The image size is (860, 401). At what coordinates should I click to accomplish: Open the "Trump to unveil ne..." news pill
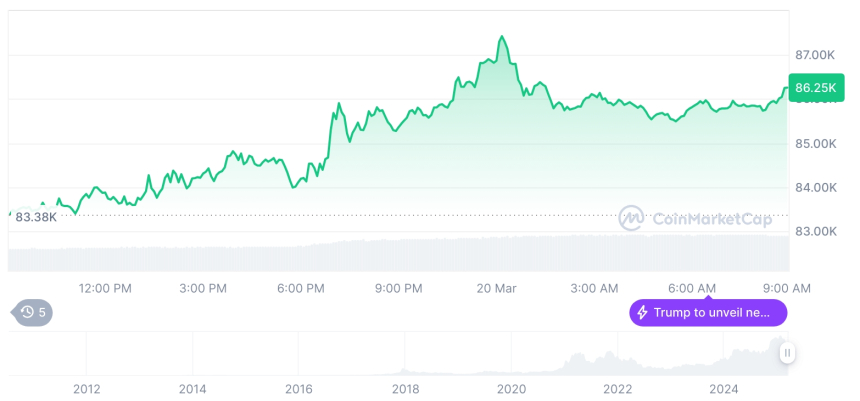[708, 313]
